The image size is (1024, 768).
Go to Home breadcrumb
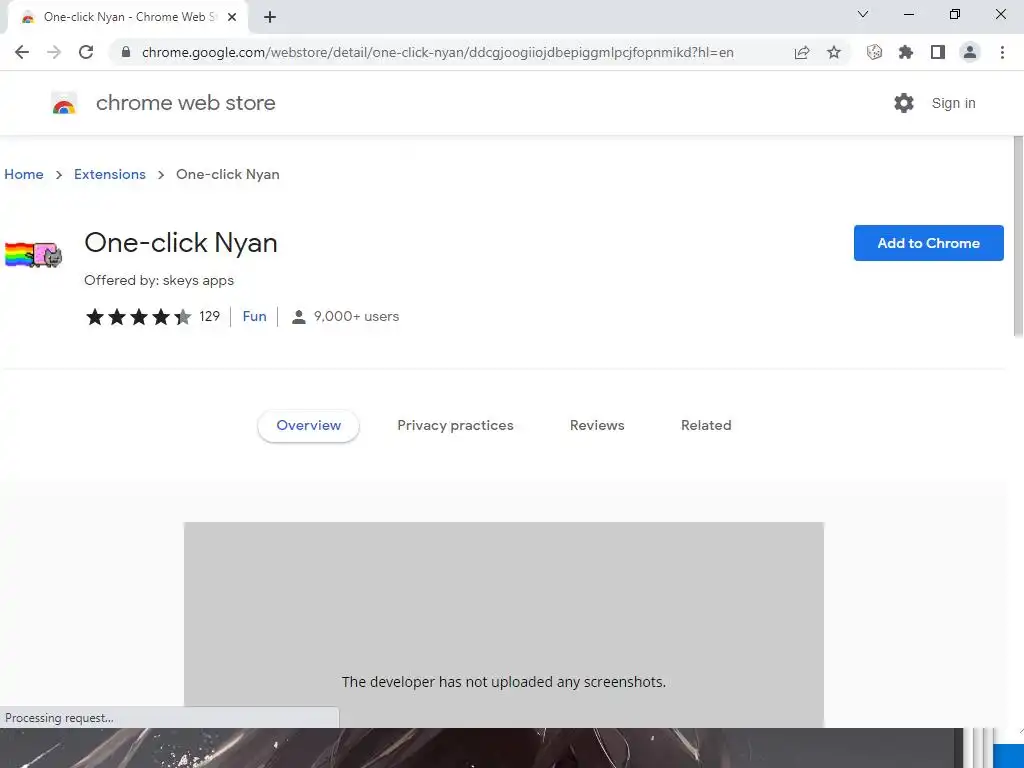coord(24,174)
